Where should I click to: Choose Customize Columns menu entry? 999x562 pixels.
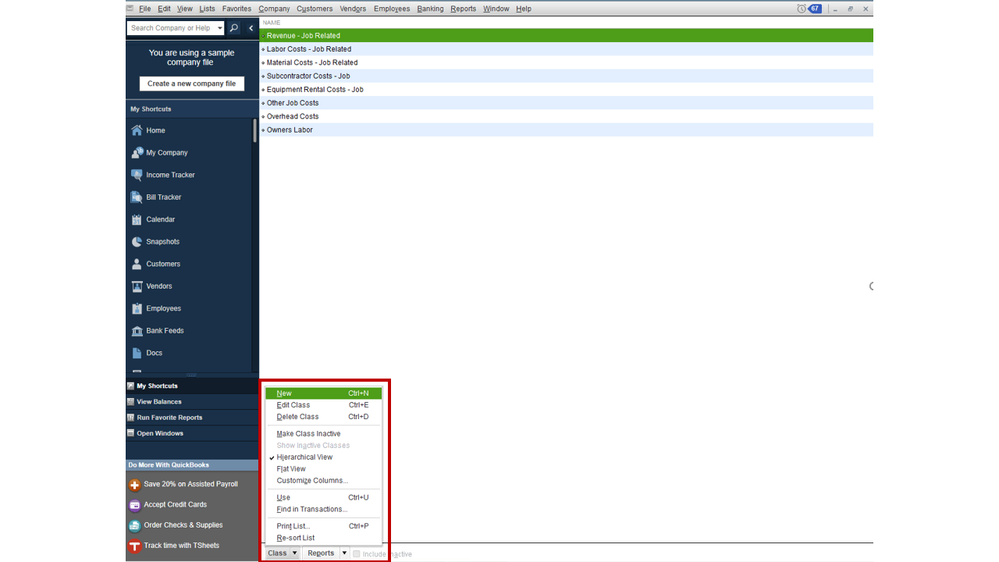[x=324, y=480]
